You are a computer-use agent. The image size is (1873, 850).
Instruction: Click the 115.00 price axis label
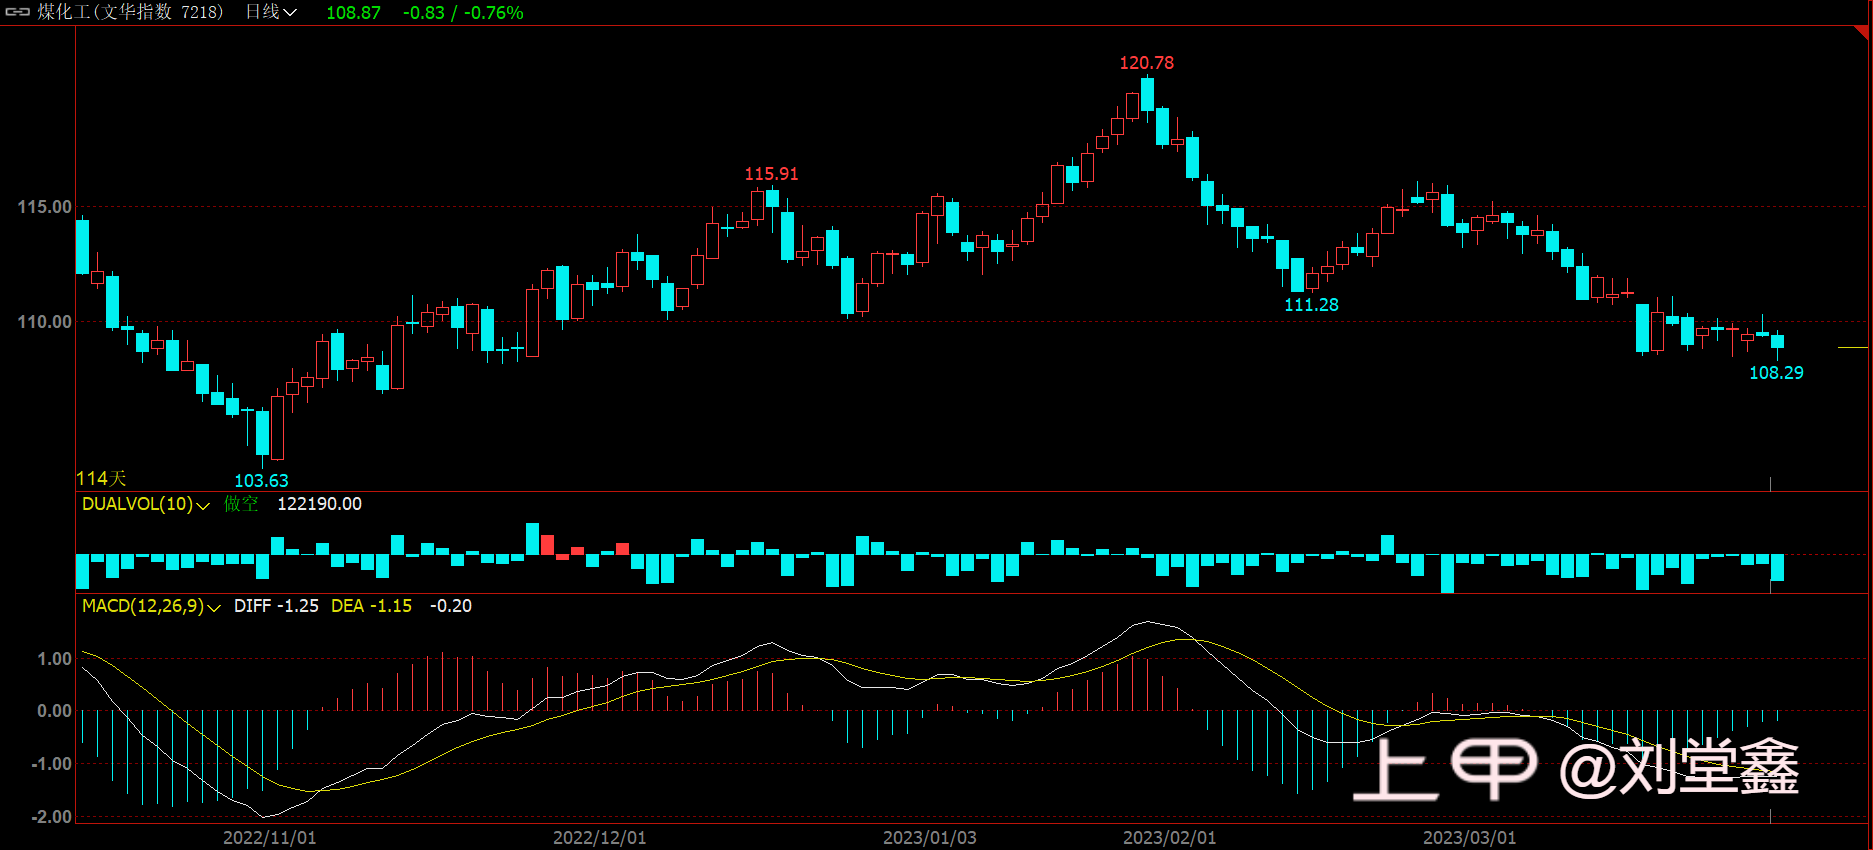44,207
